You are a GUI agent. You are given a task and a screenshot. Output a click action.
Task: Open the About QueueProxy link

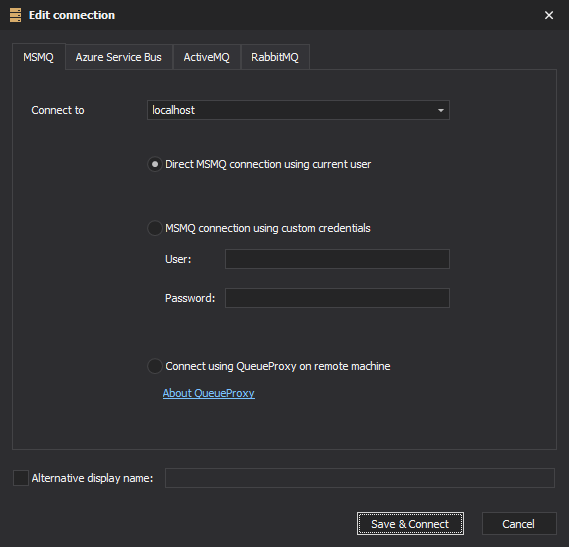click(209, 393)
